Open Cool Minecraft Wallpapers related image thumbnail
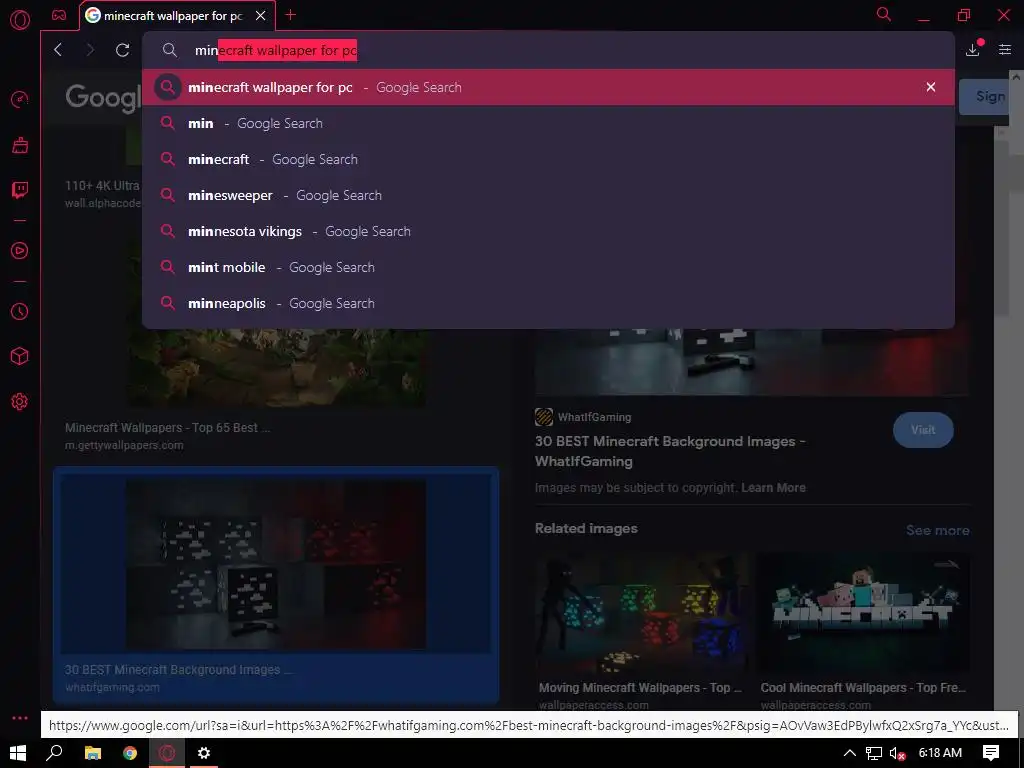The width and height of the screenshot is (1024, 768). tap(862, 613)
